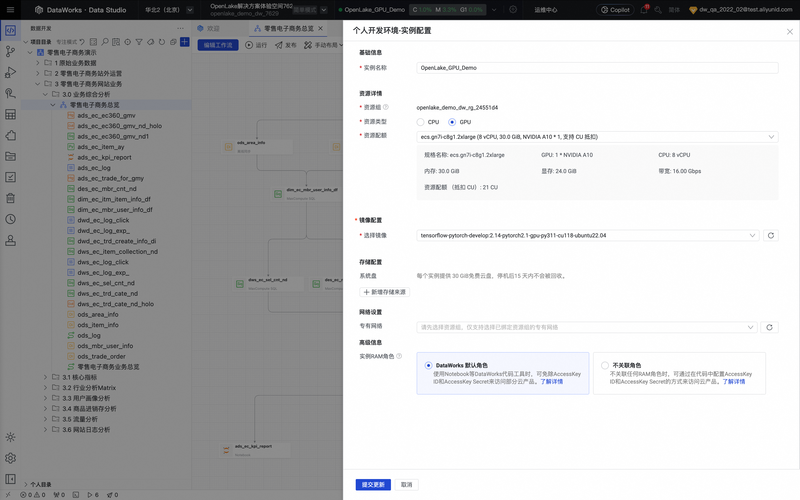The width and height of the screenshot is (800, 500).
Task: Click the dim_ec_mbr_user_info_df node on canvas
Action: click(x=306, y=193)
